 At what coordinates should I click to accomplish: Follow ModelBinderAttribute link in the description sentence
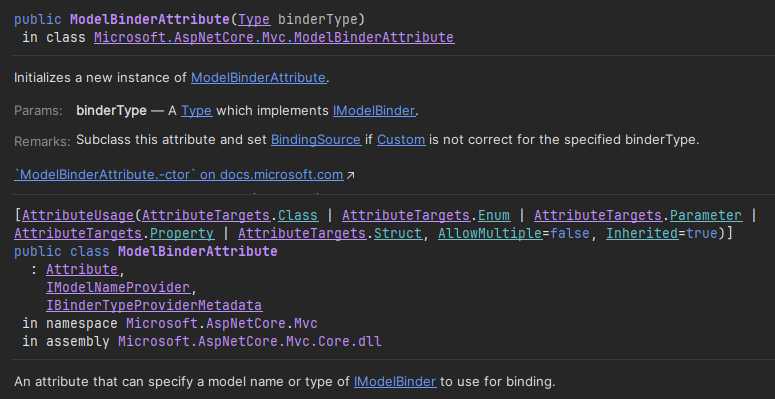tap(258, 78)
